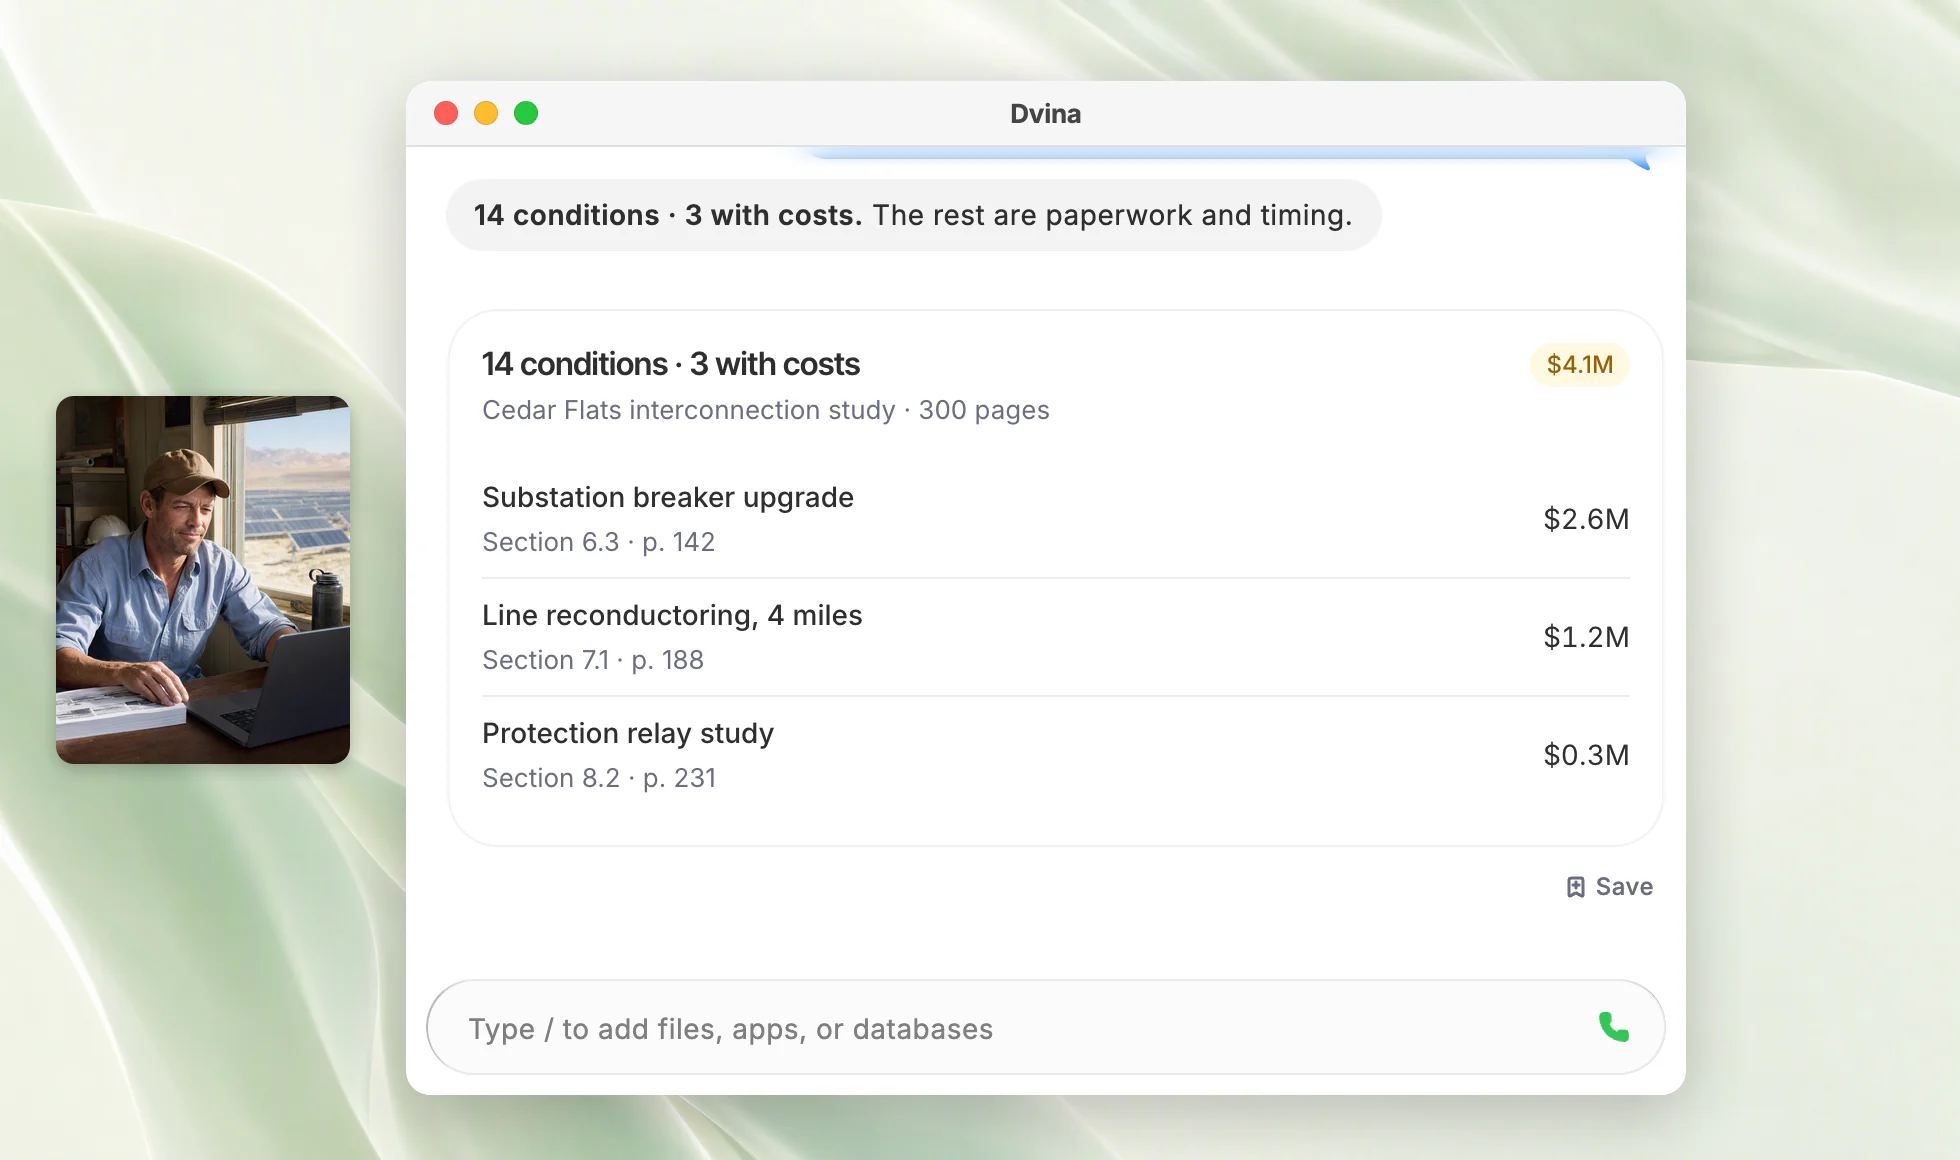
Task: Click the Dvina window title
Action: coord(1045,114)
